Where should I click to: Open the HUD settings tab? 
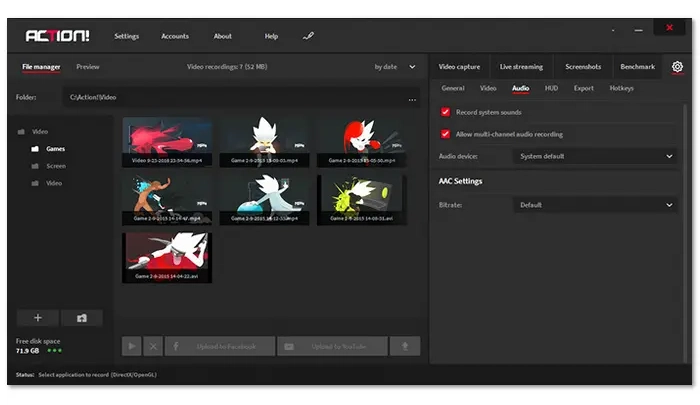click(x=551, y=88)
